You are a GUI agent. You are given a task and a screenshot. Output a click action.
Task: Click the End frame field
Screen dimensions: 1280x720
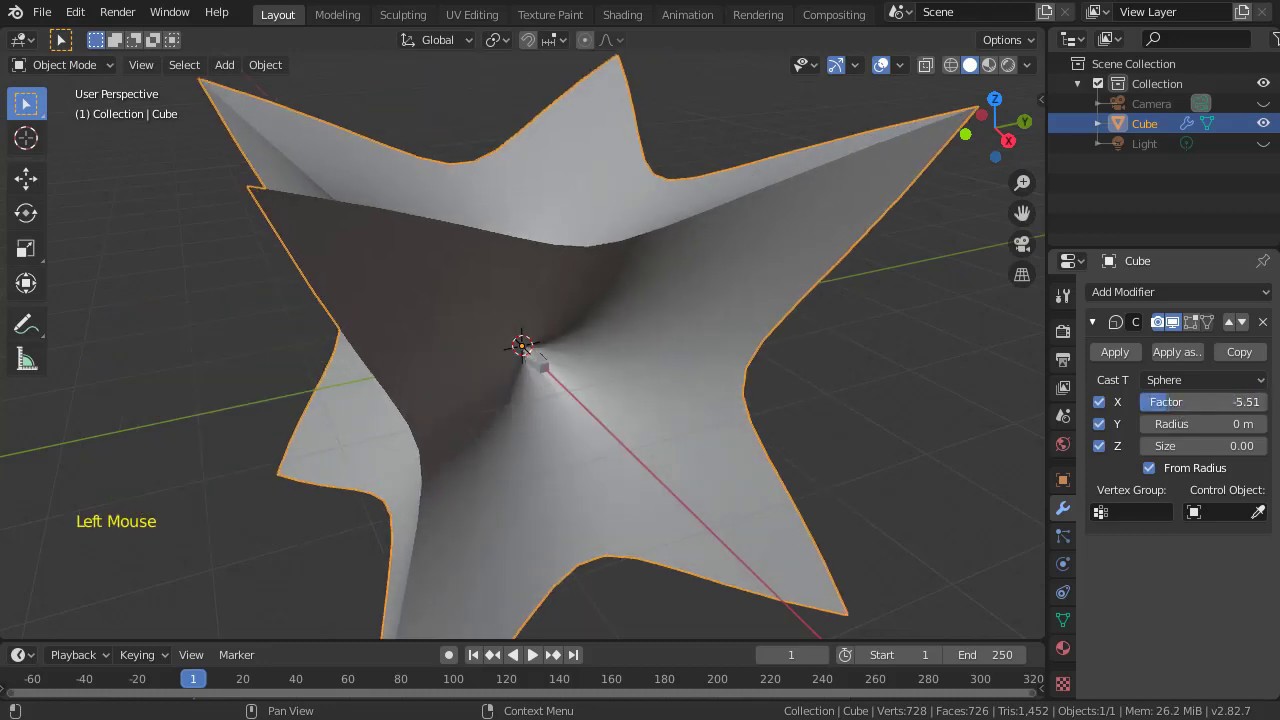pos(985,655)
